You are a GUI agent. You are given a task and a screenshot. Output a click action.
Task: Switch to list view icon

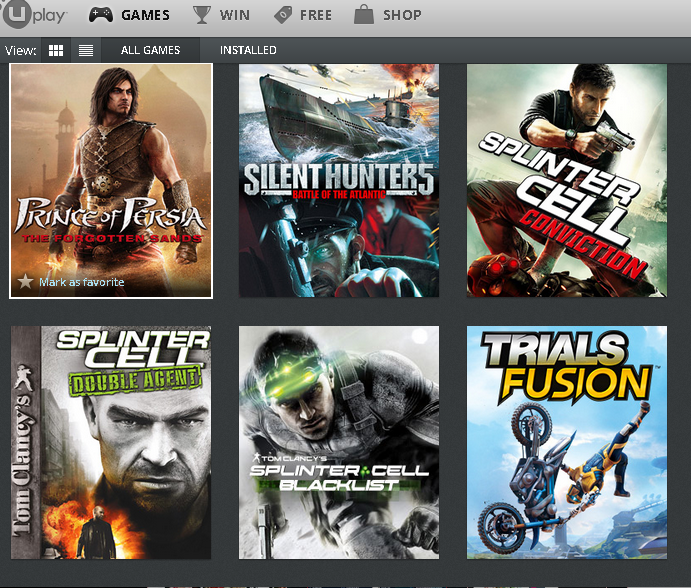point(86,50)
